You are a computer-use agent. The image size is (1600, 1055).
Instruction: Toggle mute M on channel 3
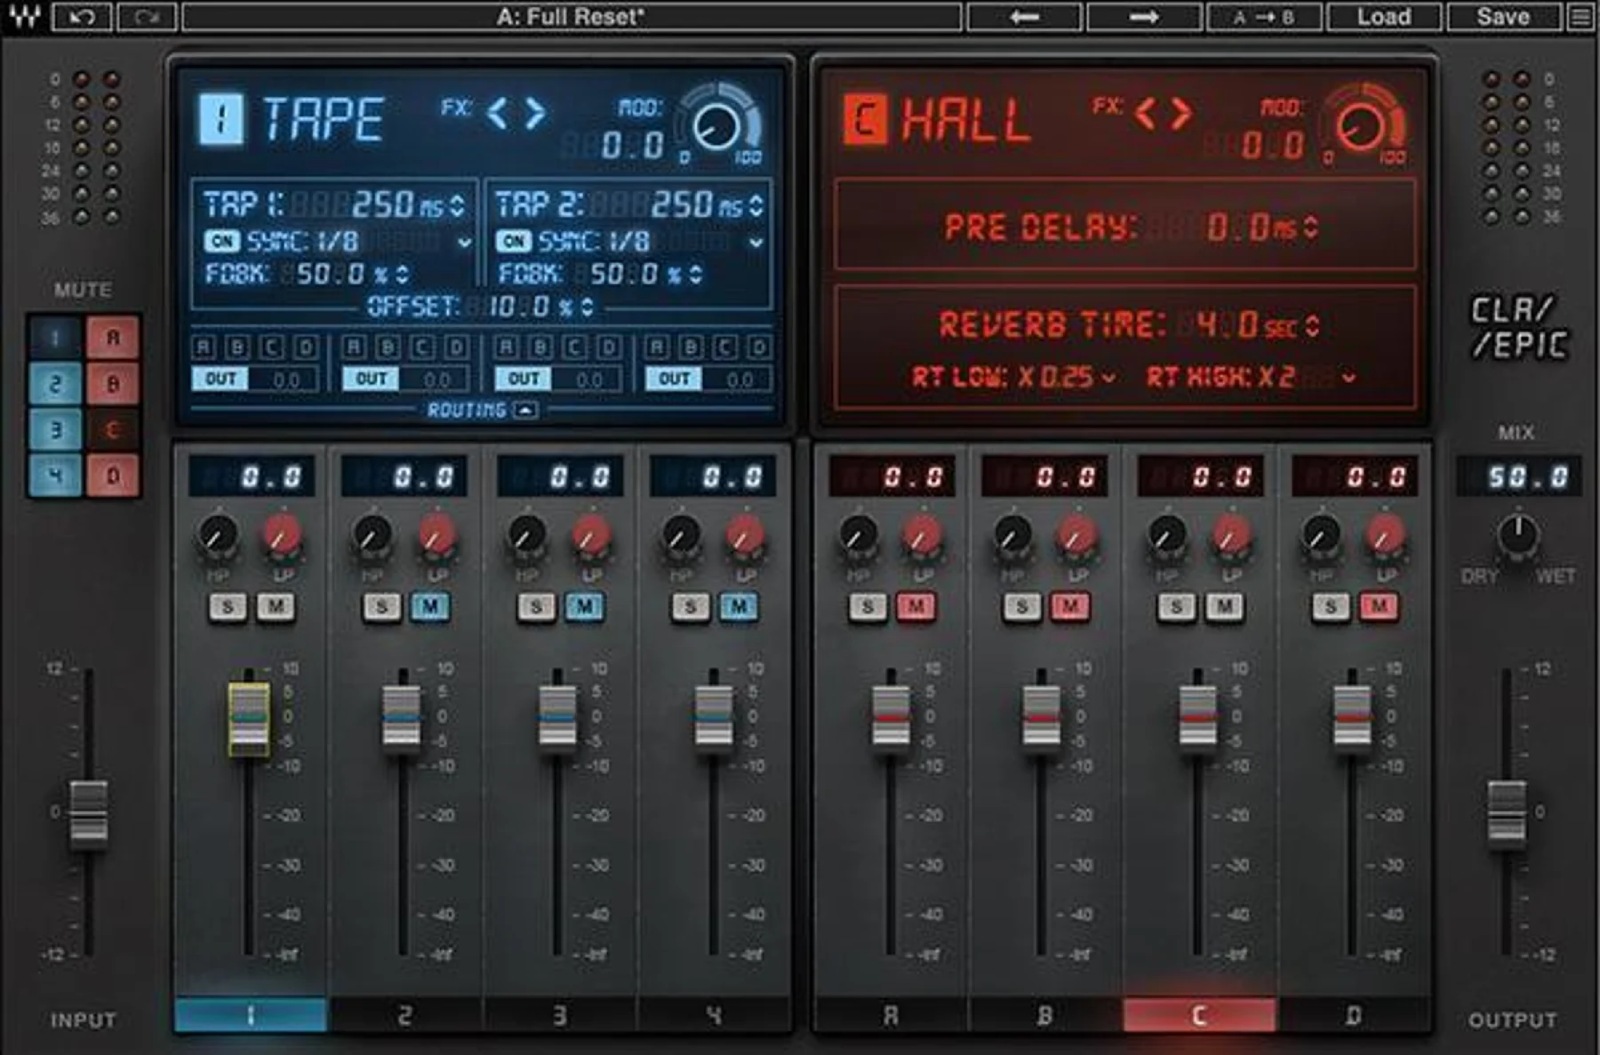[585, 606]
